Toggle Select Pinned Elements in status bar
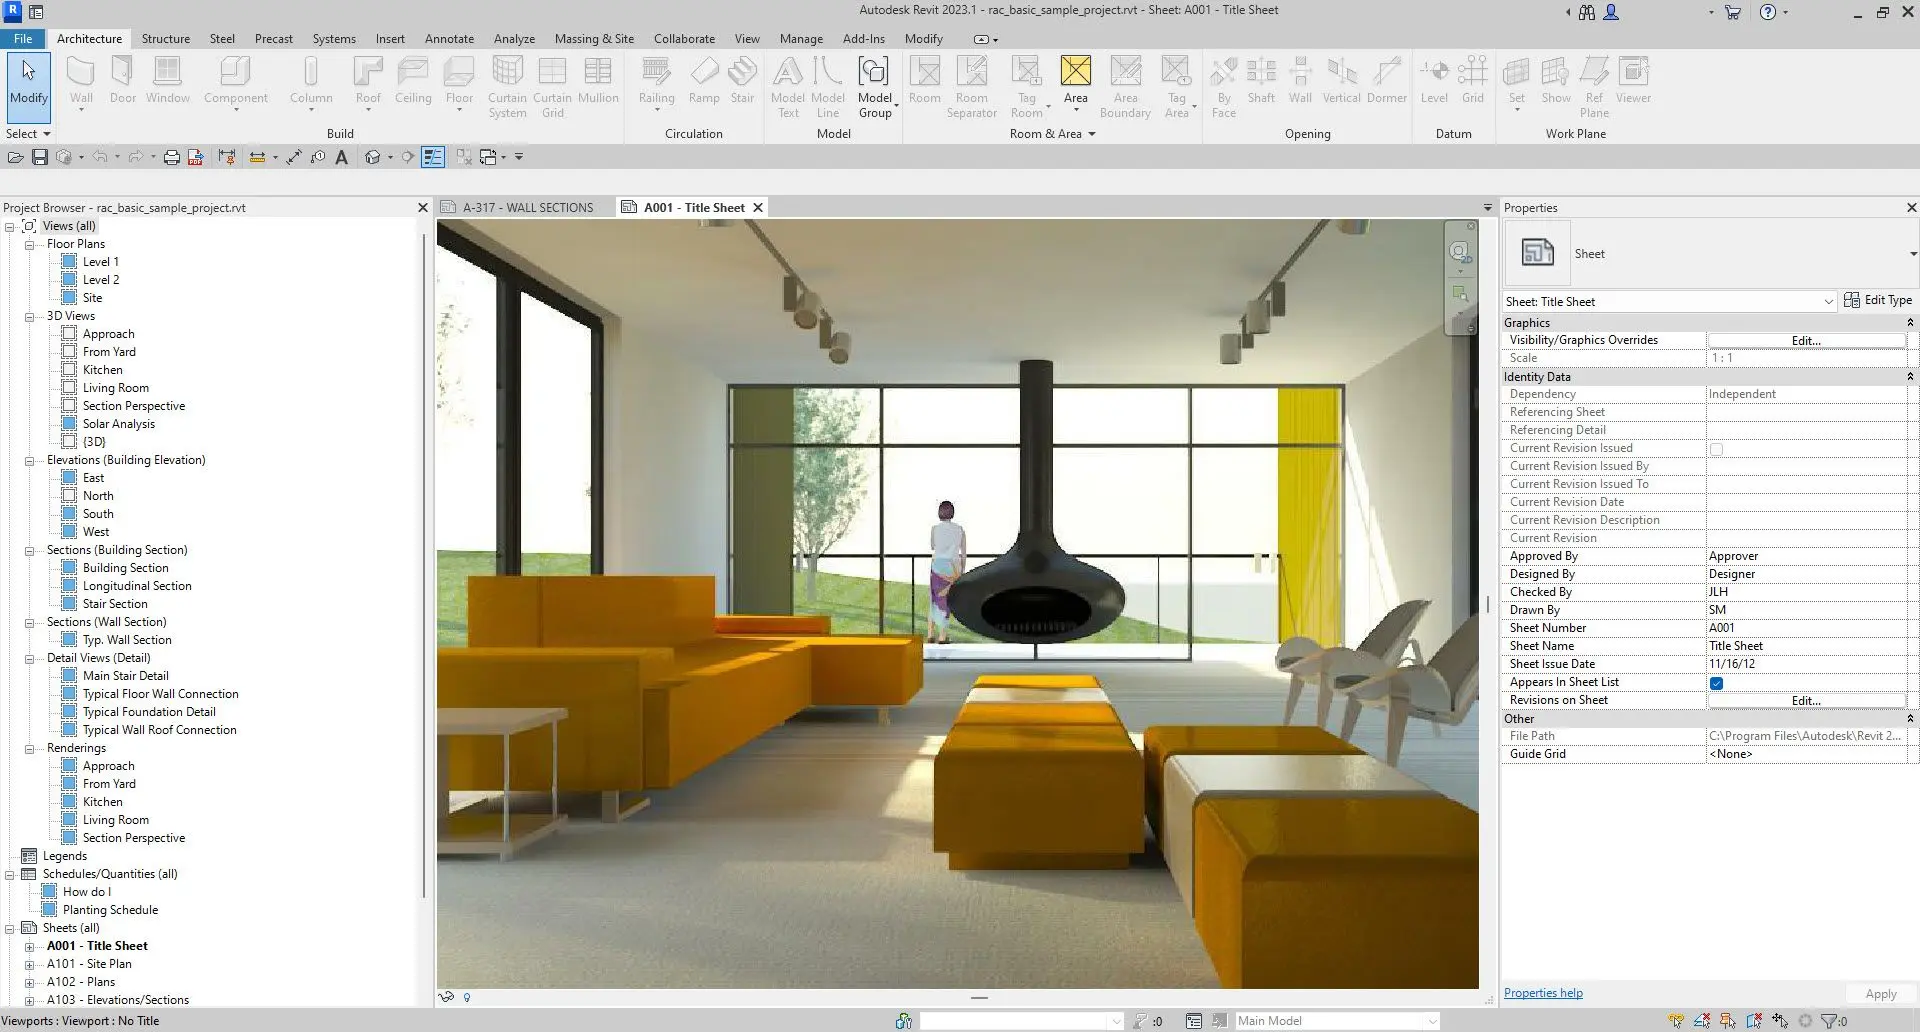 (x=1728, y=1021)
